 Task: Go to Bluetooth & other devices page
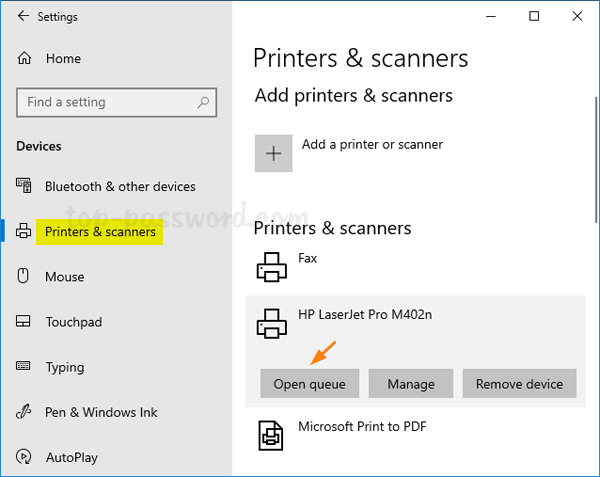(120, 187)
